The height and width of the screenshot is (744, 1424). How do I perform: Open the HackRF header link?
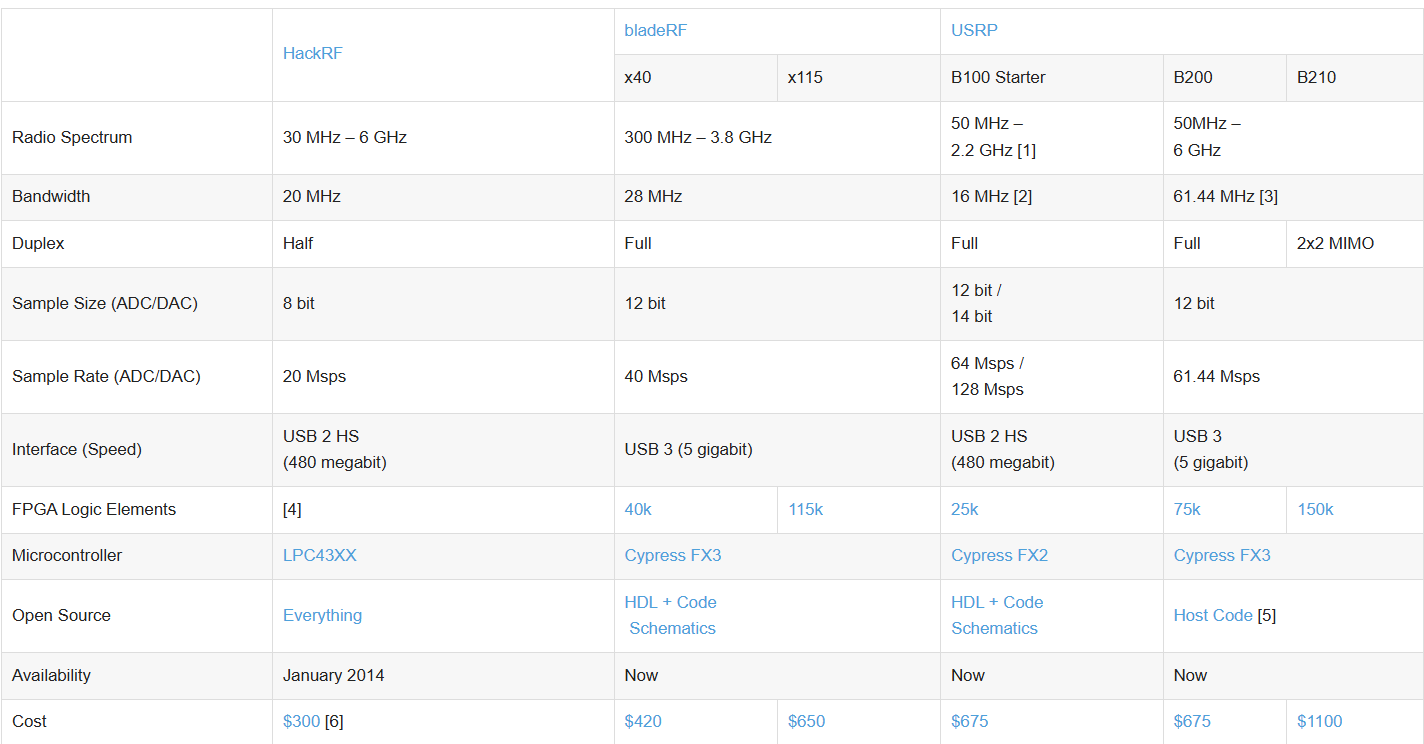coord(313,54)
